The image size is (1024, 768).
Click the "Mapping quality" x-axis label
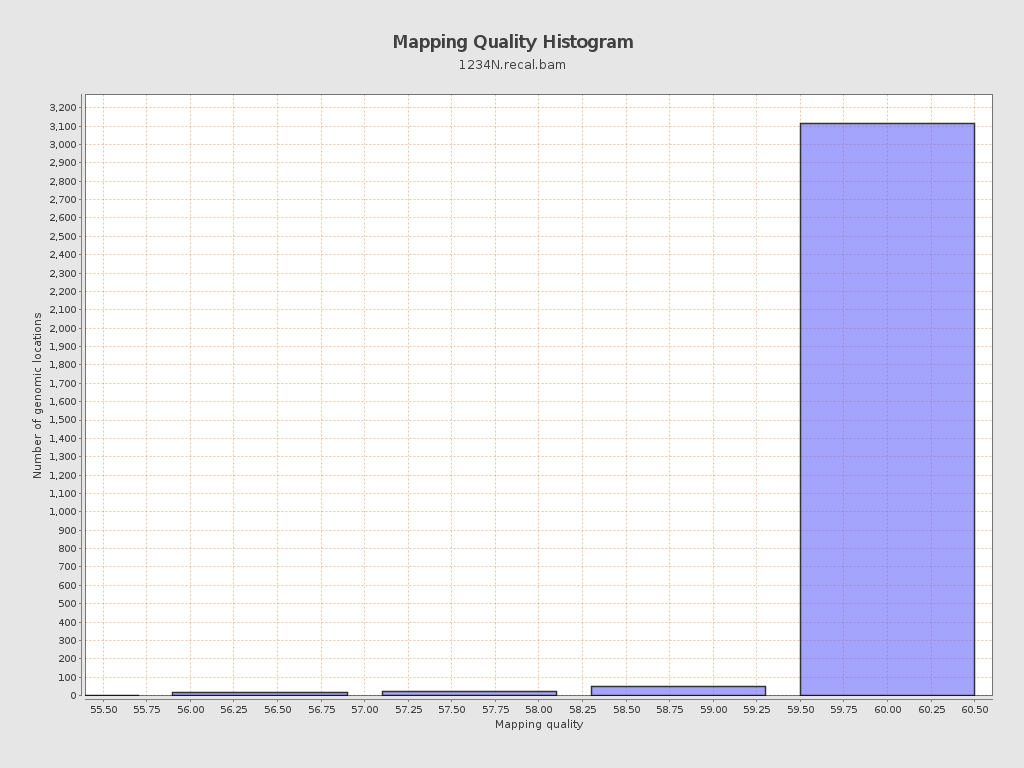pos(538,724)
